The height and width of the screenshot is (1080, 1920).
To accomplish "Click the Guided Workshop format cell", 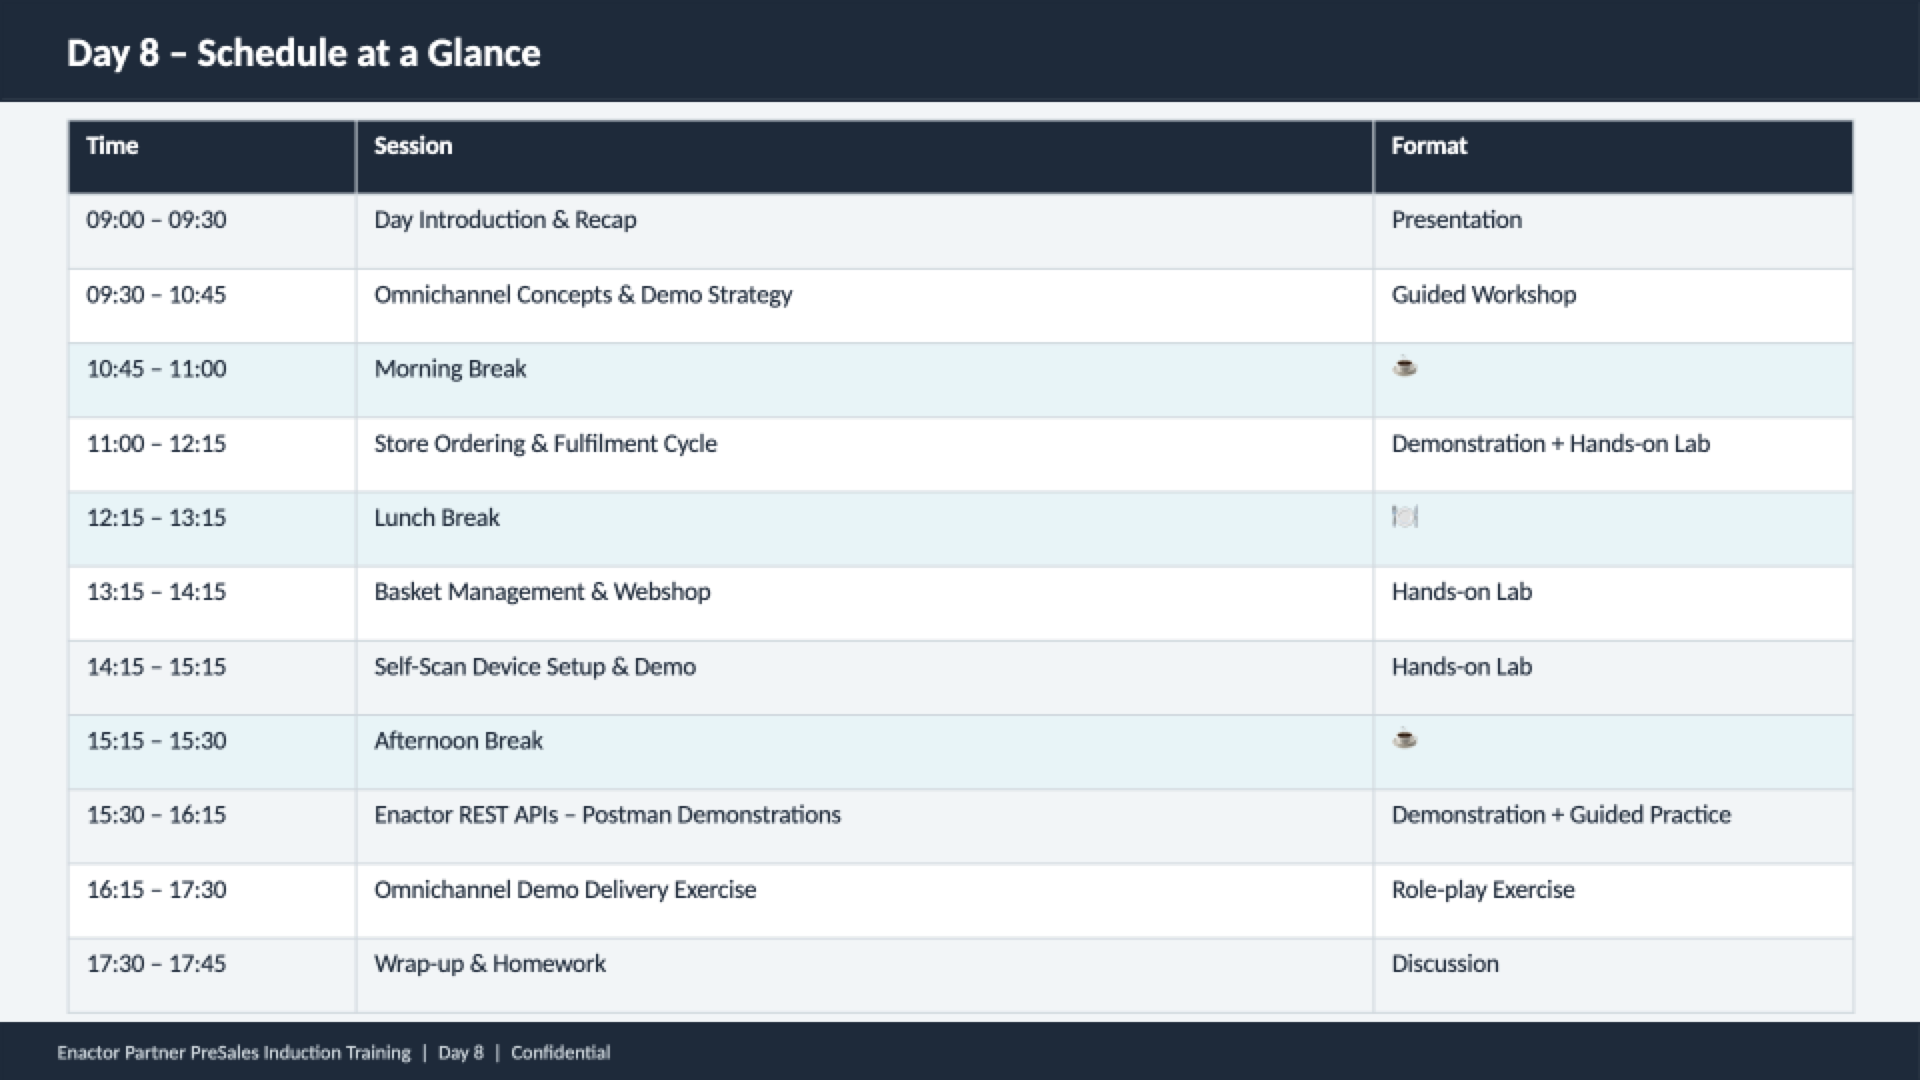I will click(1483, 295).
